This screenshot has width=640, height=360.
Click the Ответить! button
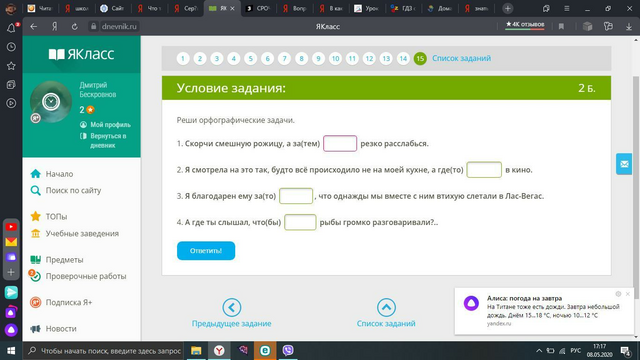[x=206, y=251]
